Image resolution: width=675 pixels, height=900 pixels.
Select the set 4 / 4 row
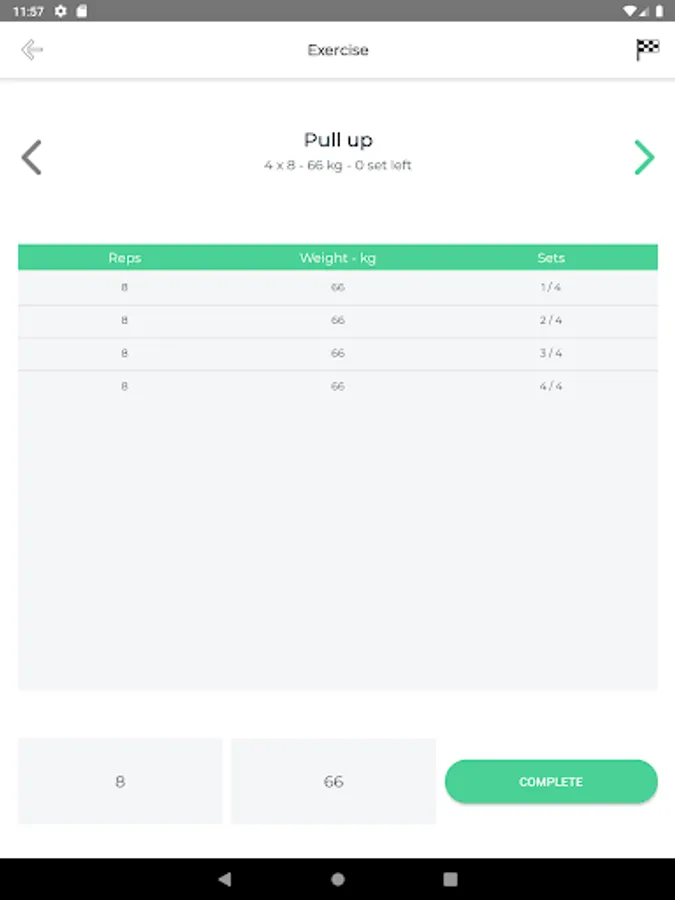point(338,386)
